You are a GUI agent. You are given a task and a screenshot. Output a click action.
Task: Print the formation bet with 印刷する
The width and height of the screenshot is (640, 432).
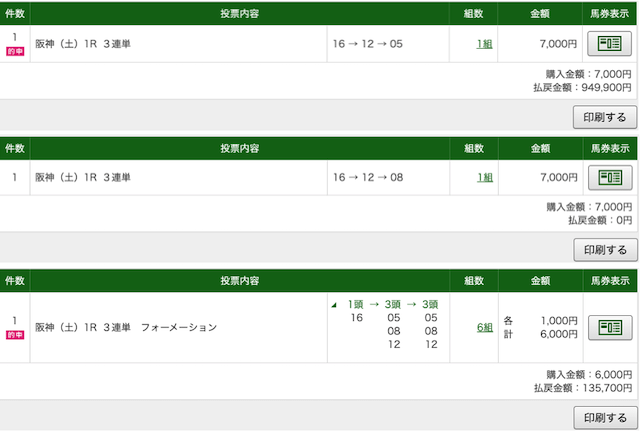point(605,418)
